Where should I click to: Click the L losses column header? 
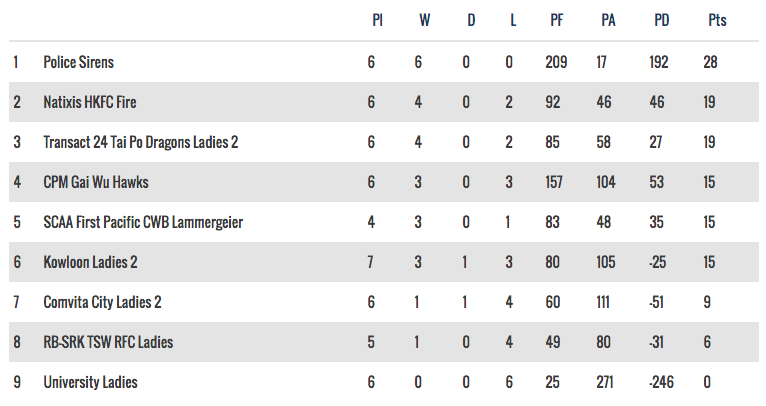pyautogui.click(x=513, y=20)
